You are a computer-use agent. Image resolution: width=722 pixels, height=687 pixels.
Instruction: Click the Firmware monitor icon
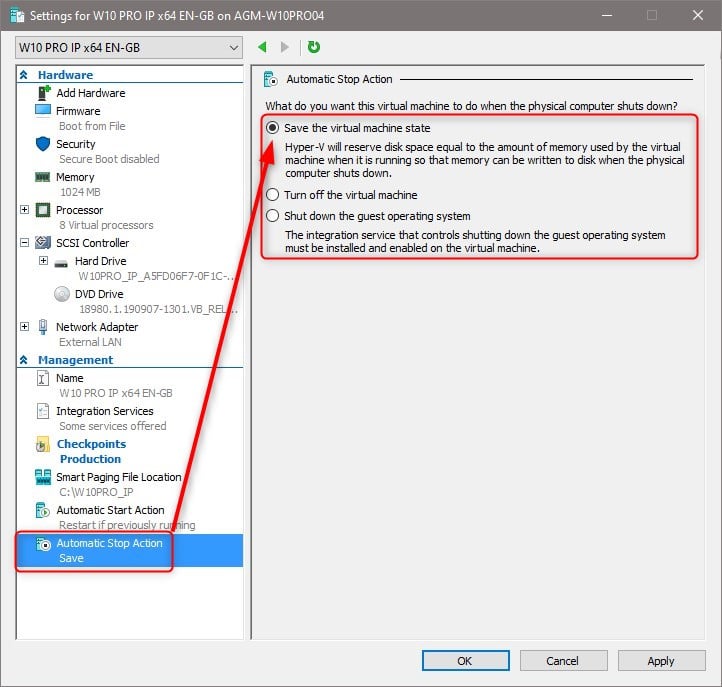coord(43,111)
